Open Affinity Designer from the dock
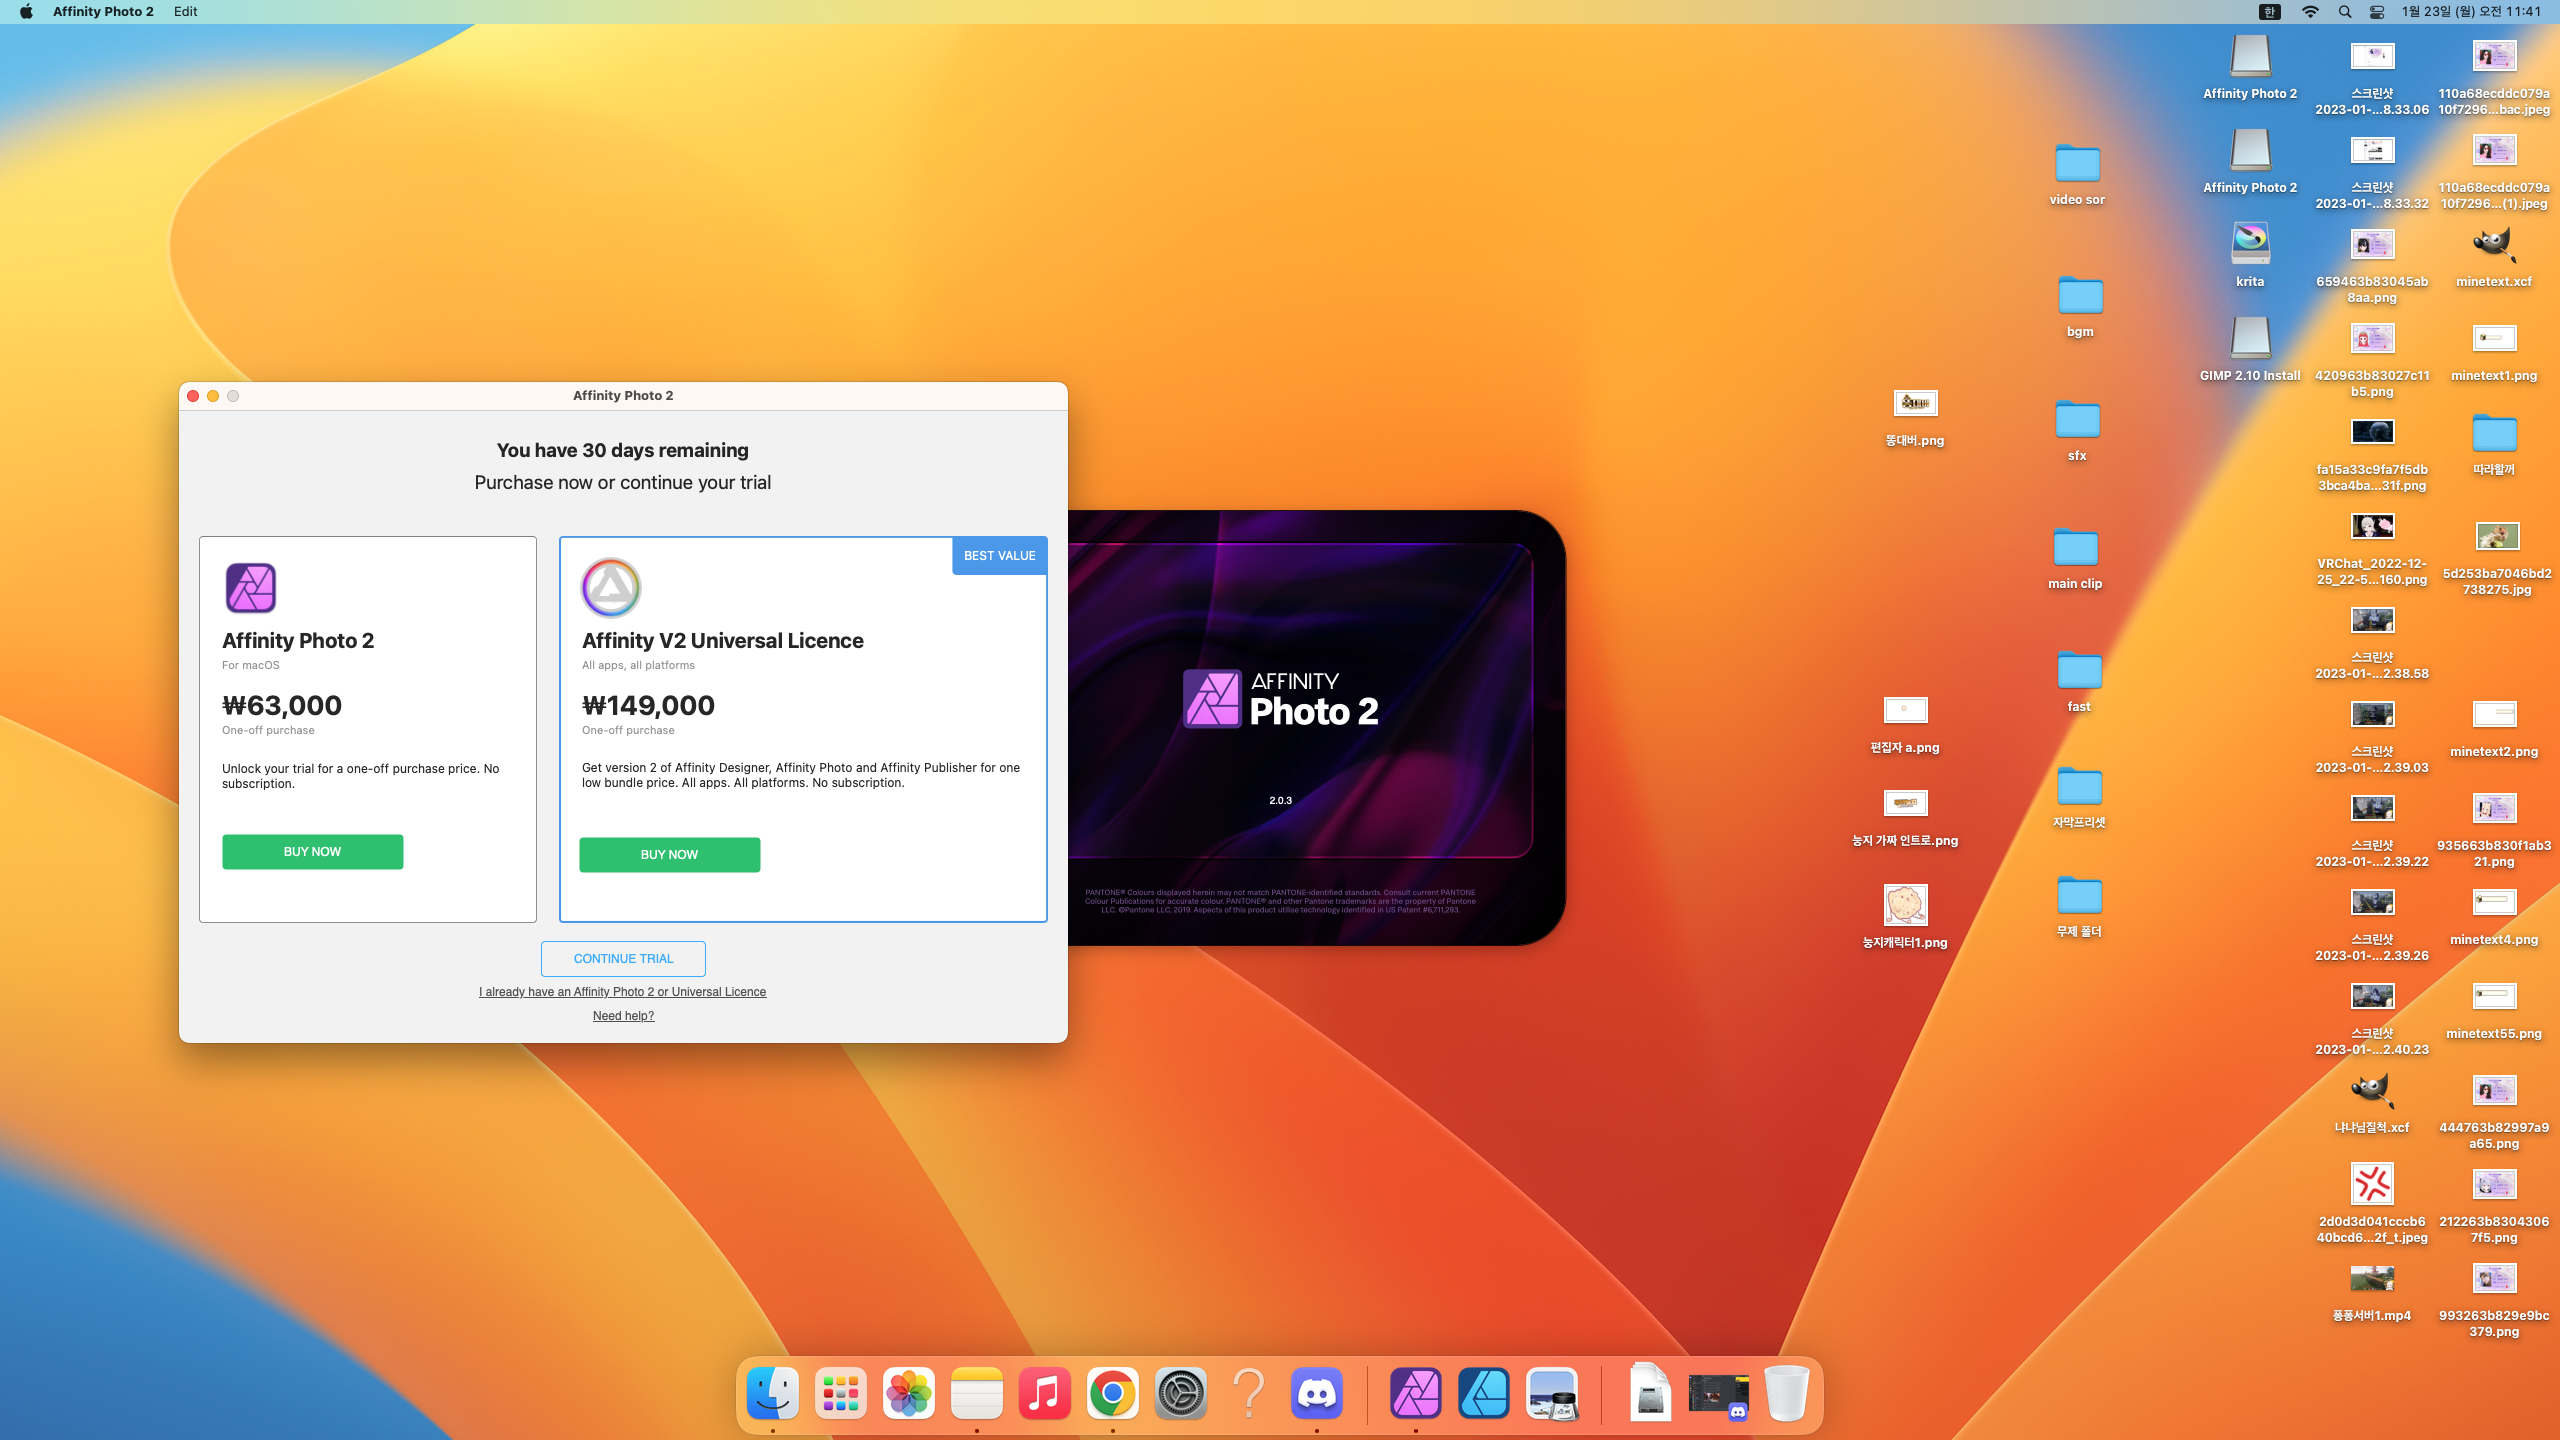The height and width of the screenshot is (1440, 2560). [x=1483, y=1393]
